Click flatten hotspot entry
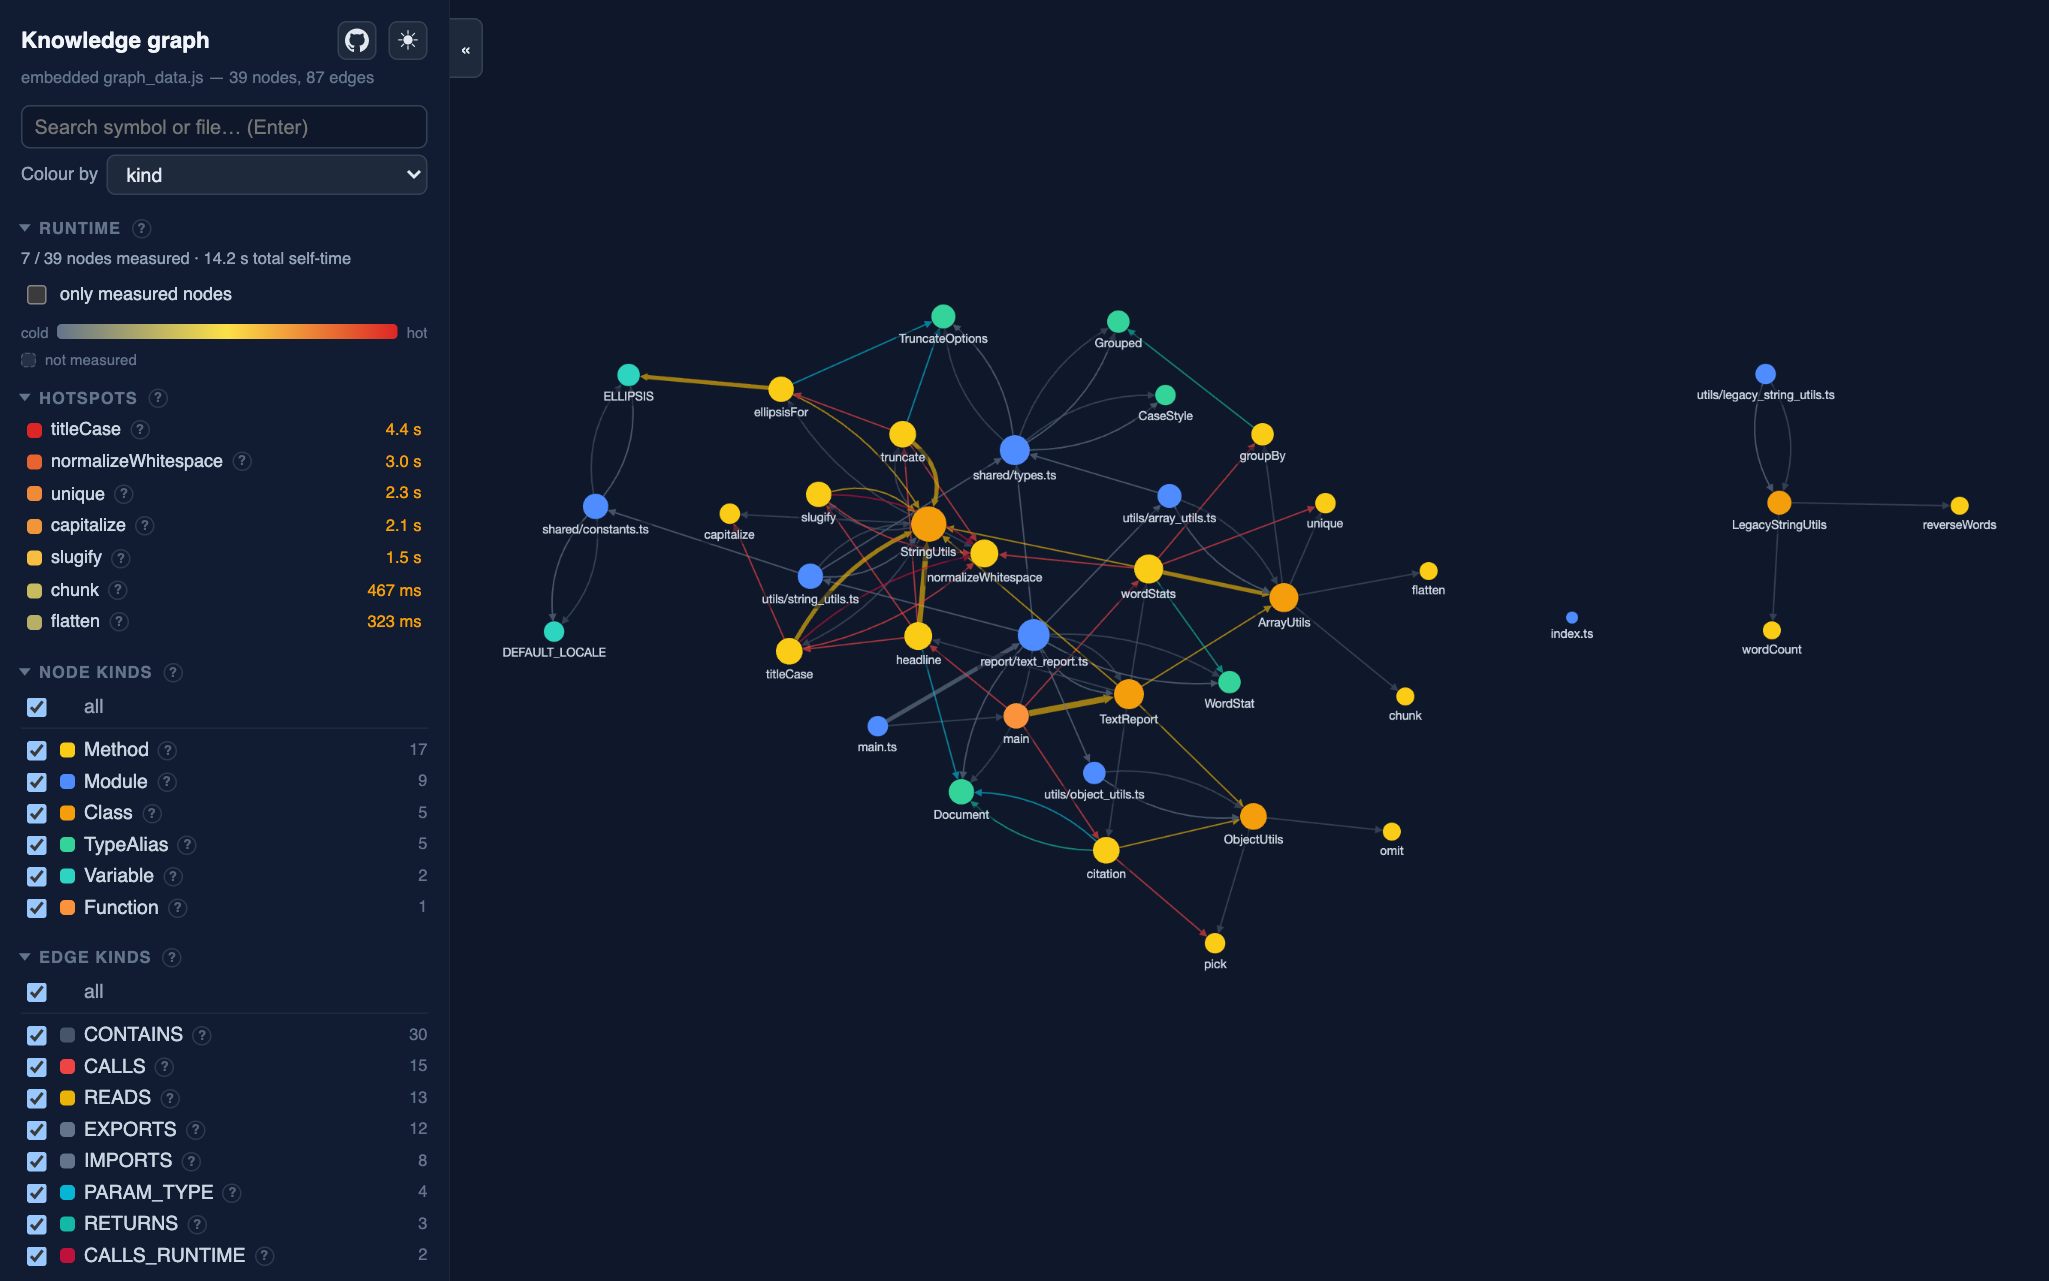Image resolution: width=2049 pixels, height=1281 pixels. pyautogui.click(x=75, y=621)
